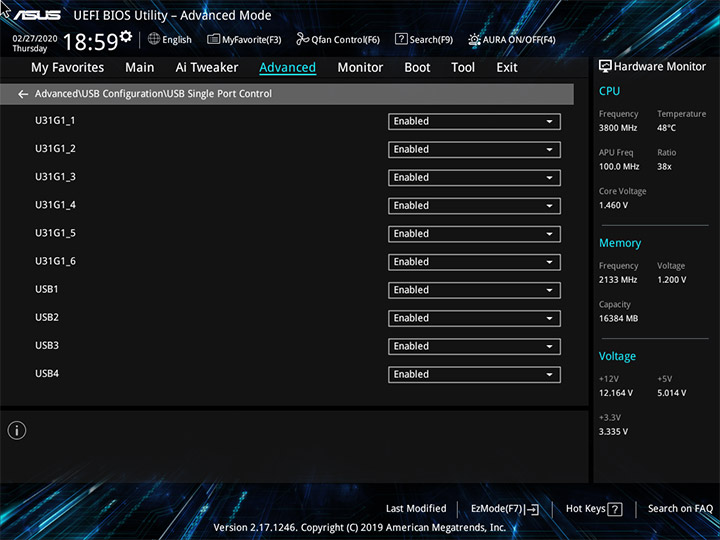The height and width of the screenshot is (540, 720).
Task: Click the AURA ON/OFF(F4) label
Action: 519,40
